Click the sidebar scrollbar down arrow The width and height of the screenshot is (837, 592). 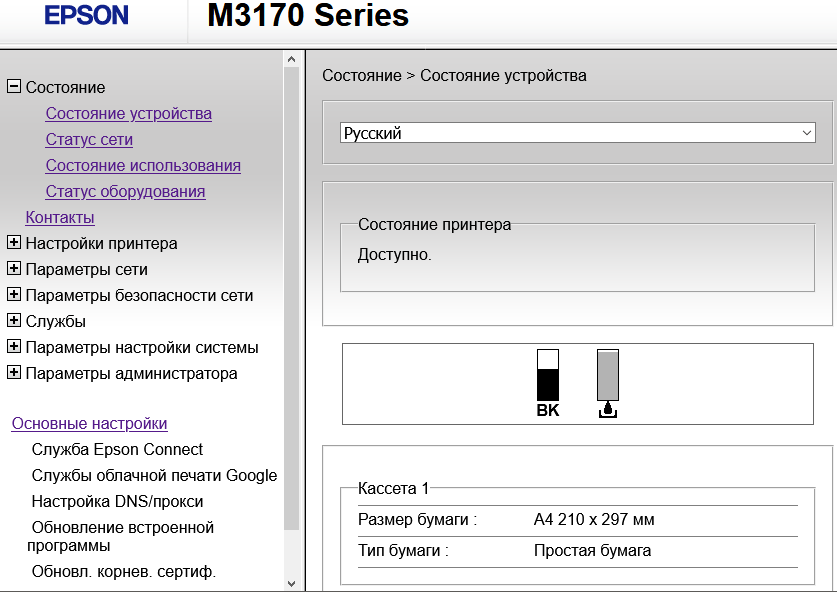pos(291,583)
